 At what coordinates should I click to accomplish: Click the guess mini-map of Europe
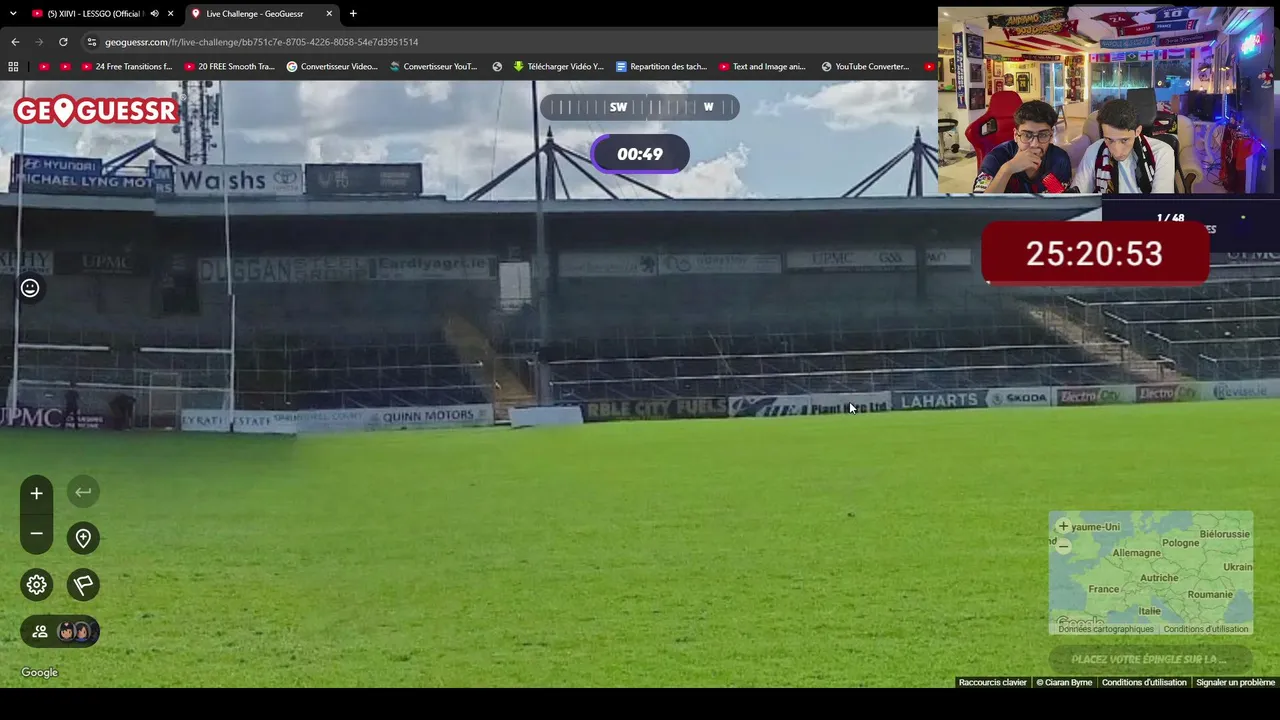point(1151,573)
